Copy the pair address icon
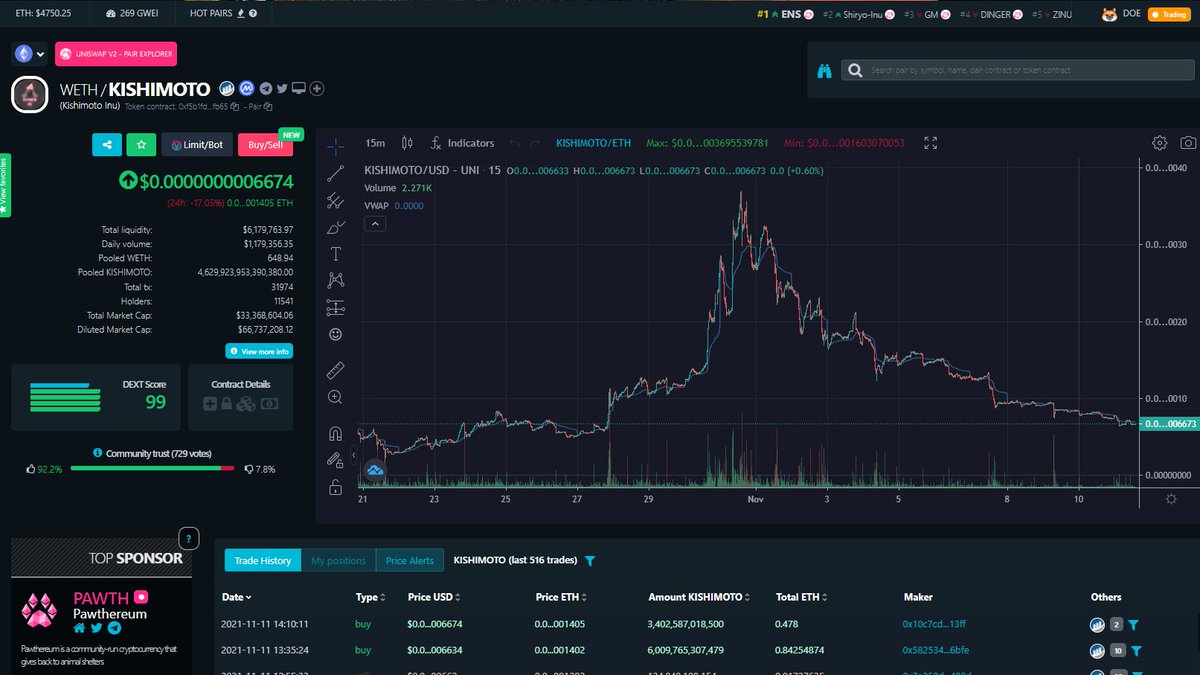Screen dimensions: 1200x675 (x=268, y=106)
